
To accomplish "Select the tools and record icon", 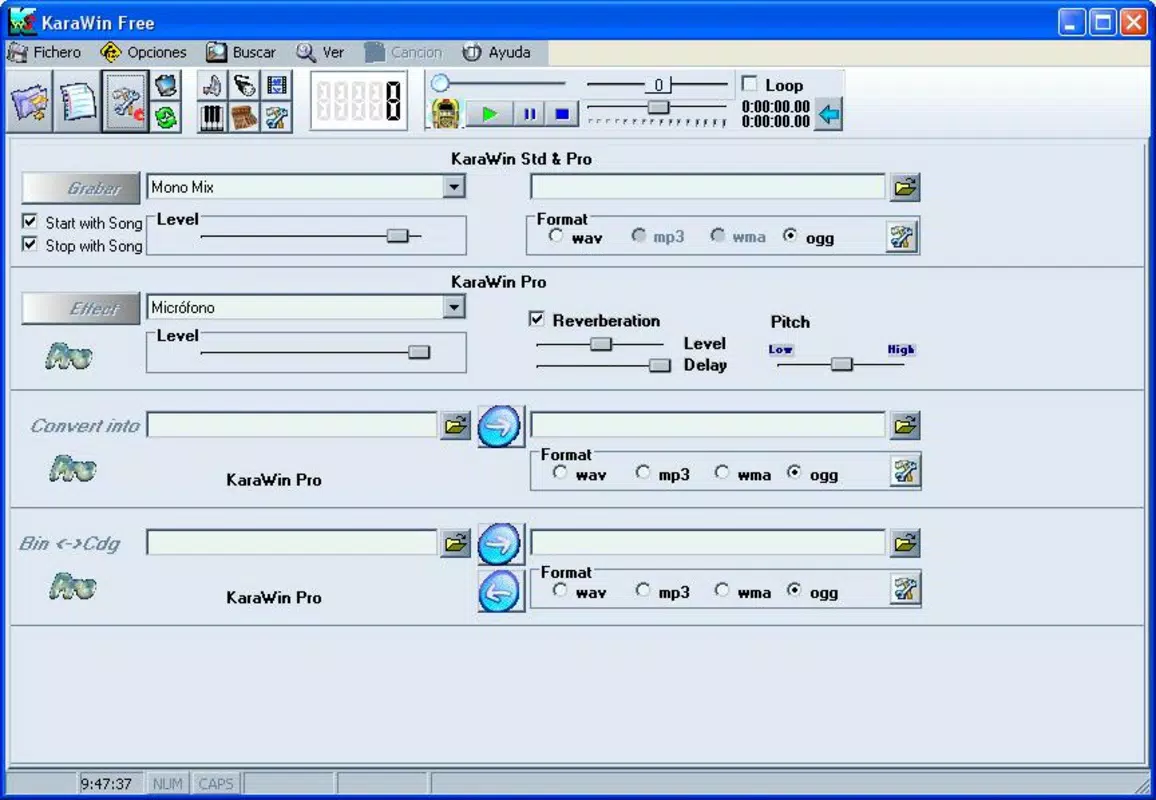I will click(125, 102).
